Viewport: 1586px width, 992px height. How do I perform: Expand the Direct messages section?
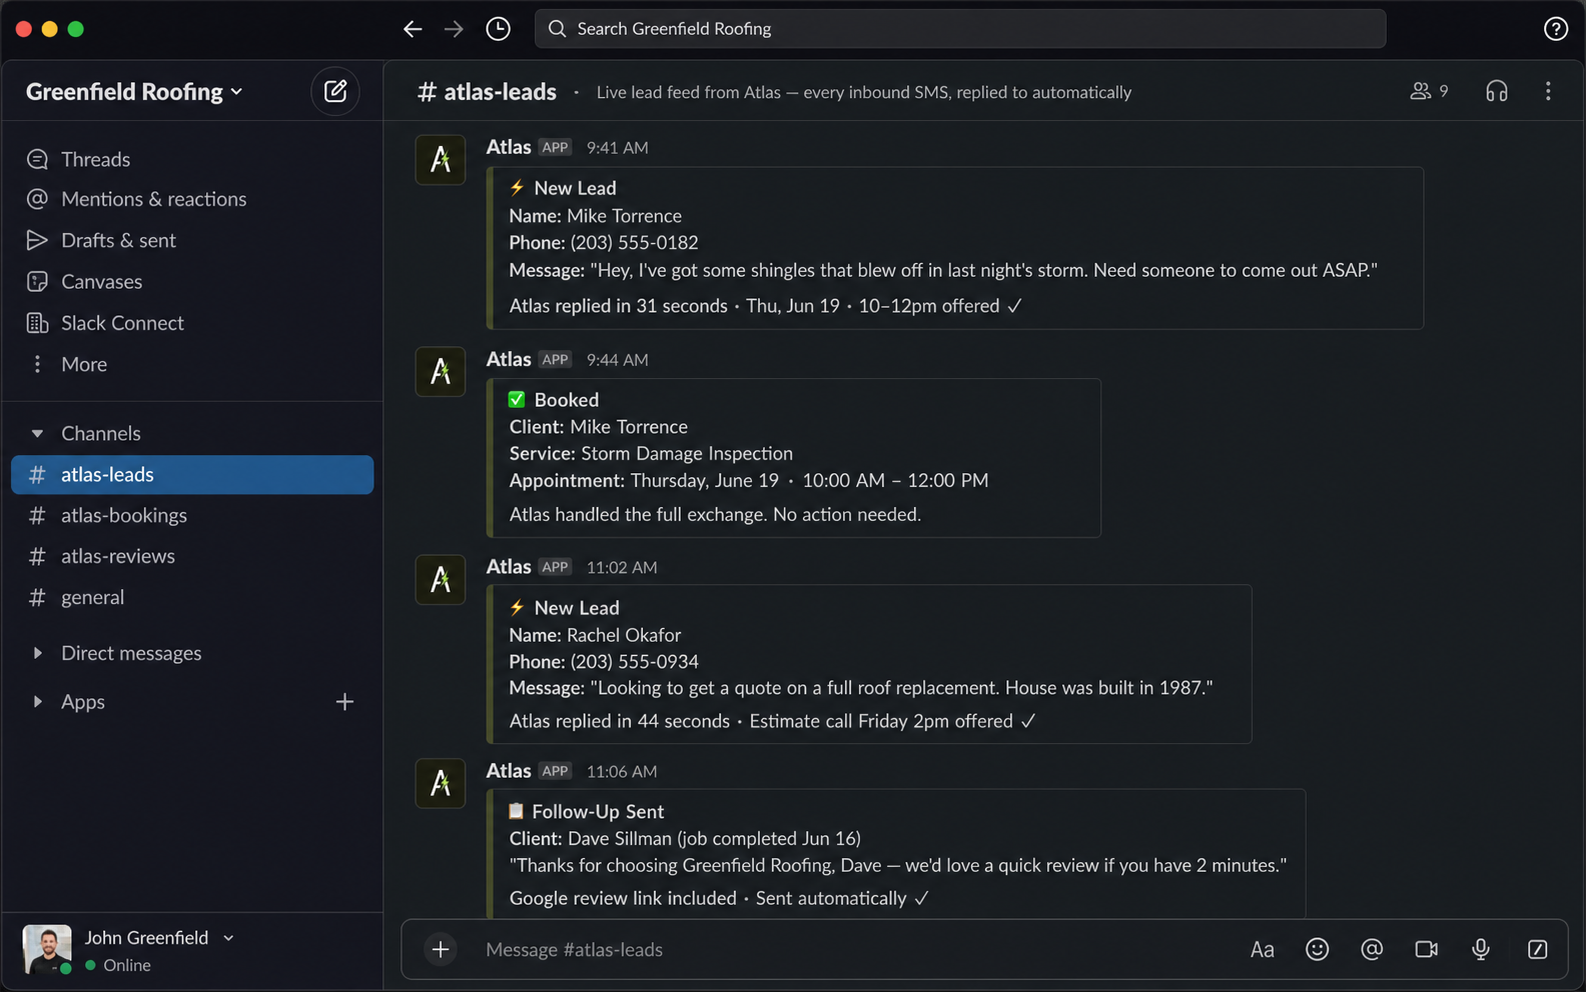(37, 653)
